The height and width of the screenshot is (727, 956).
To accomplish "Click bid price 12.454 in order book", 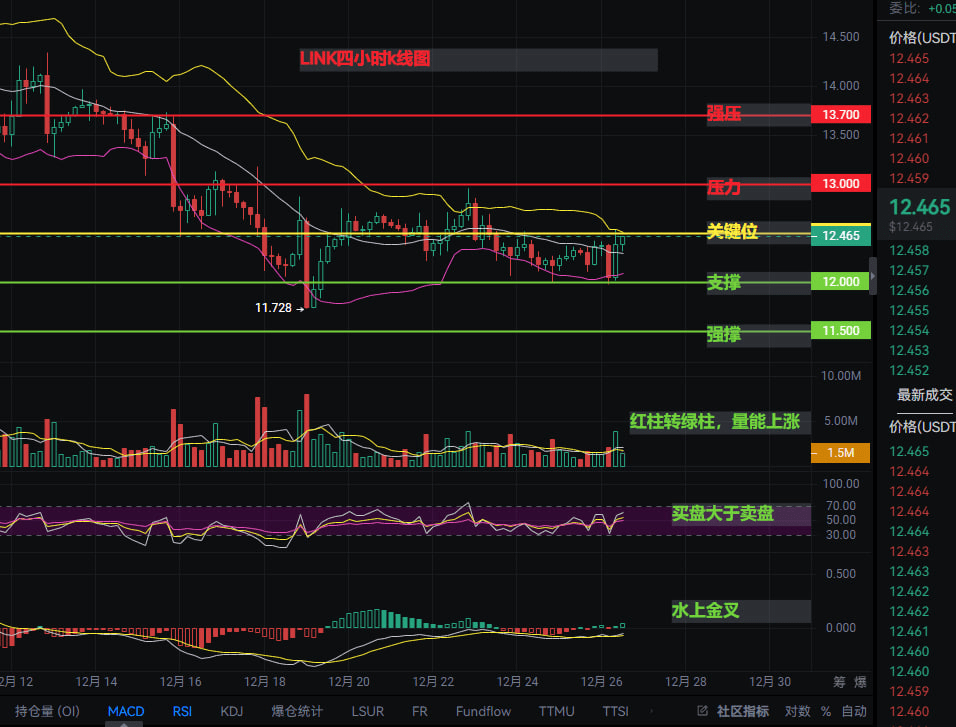I will pyautogui.click(x=909, y=331).
